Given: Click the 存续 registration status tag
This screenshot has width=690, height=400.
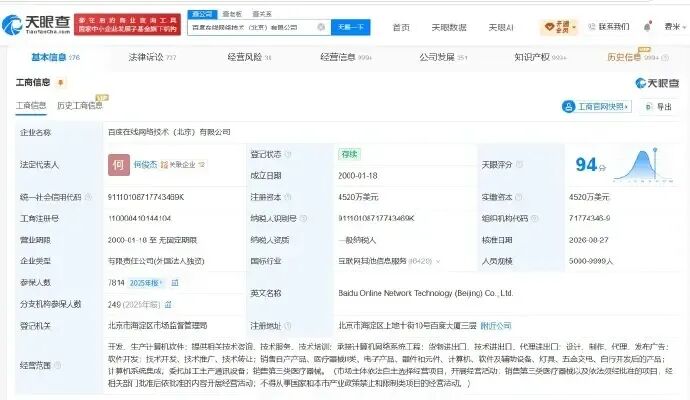Looking at the screenshot, I should pos(349,154).
